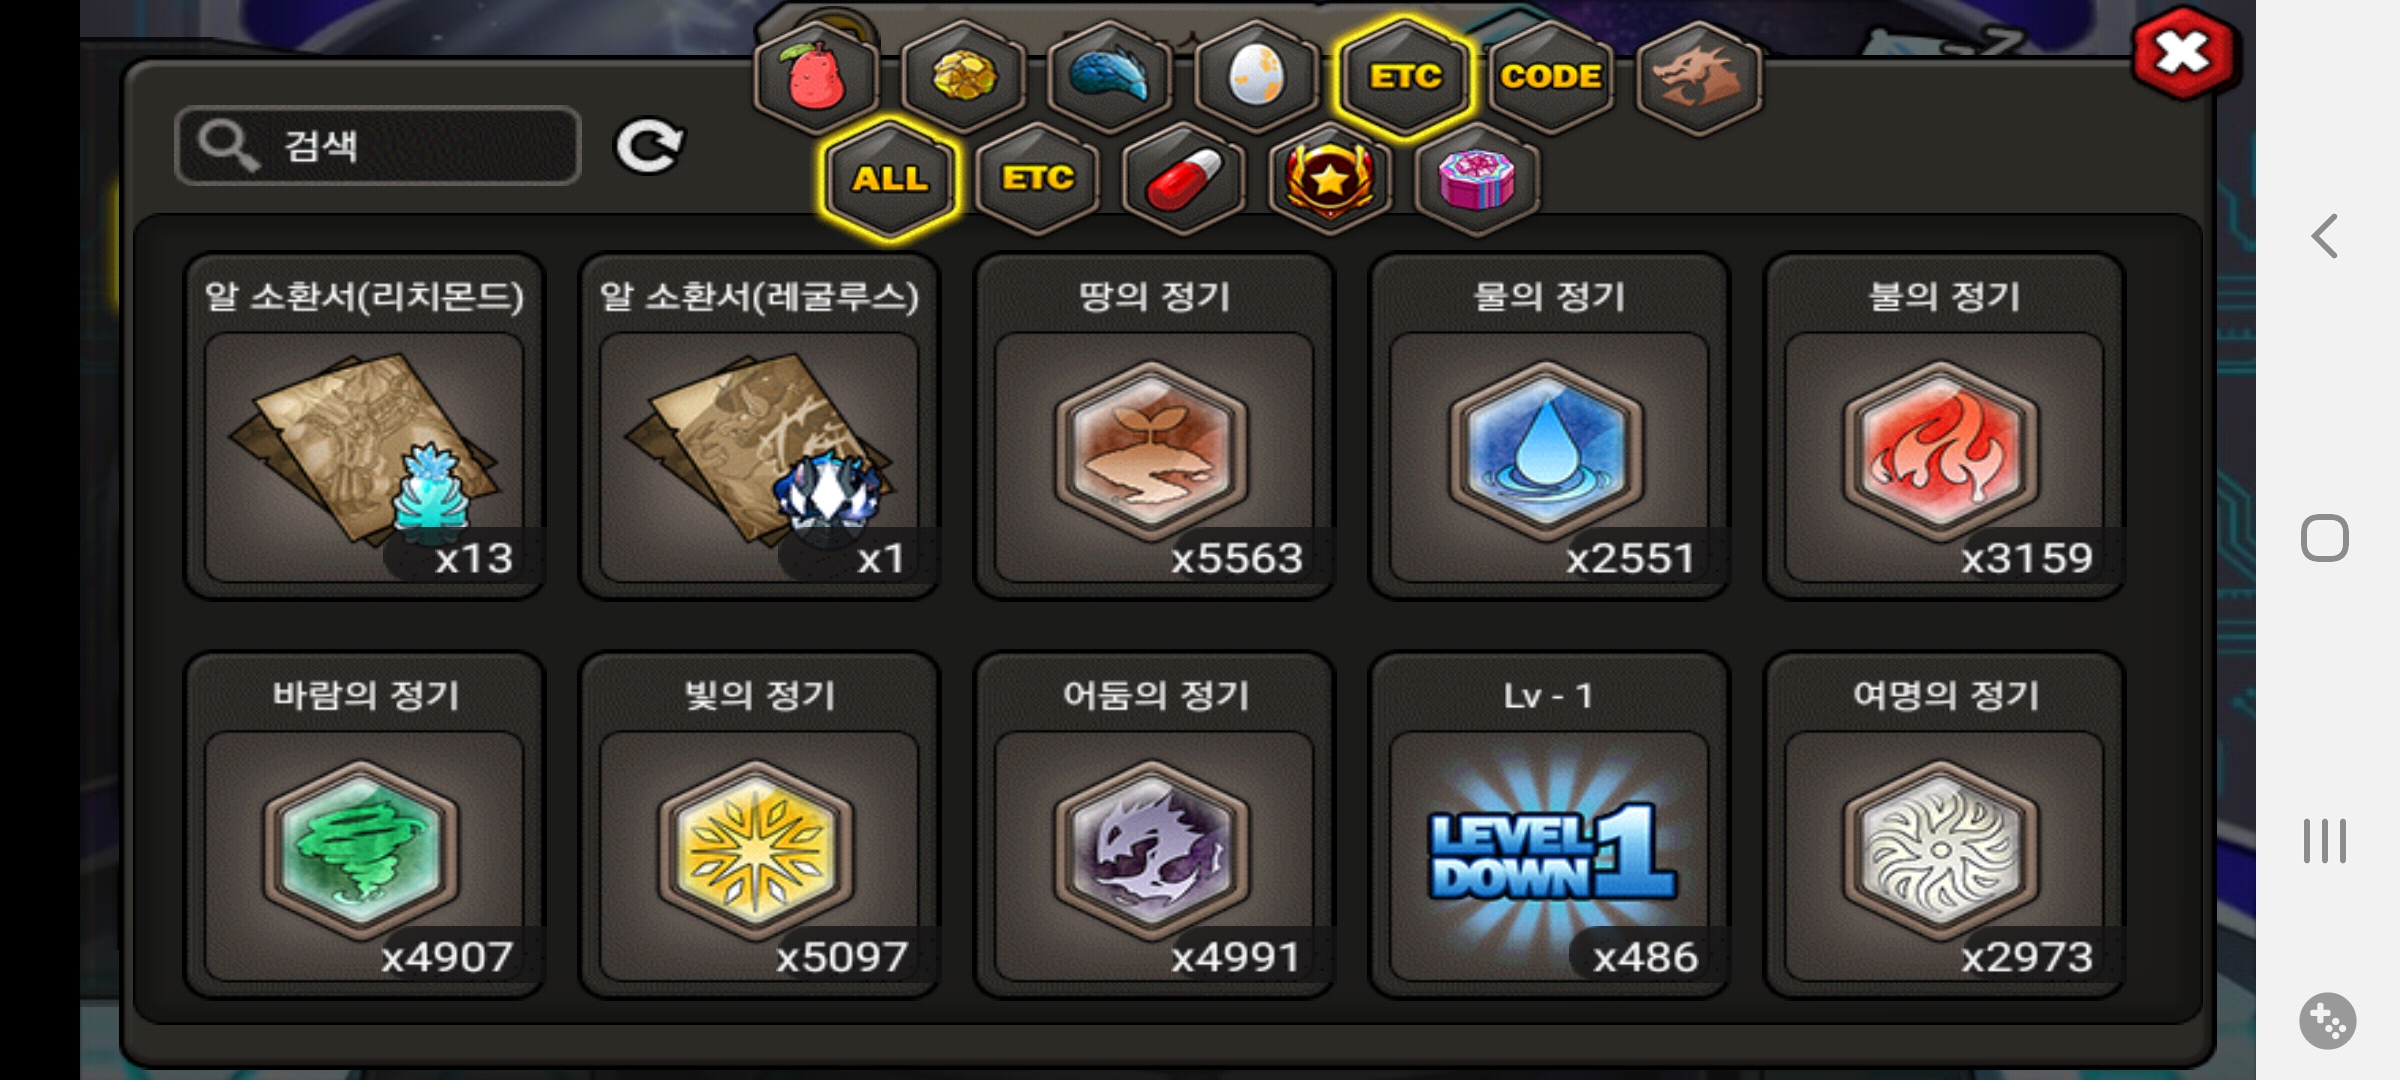The width and height of the screenshot is (2400, 1080).
Task: Select the CODE tab
Action: pos(1551,77)
